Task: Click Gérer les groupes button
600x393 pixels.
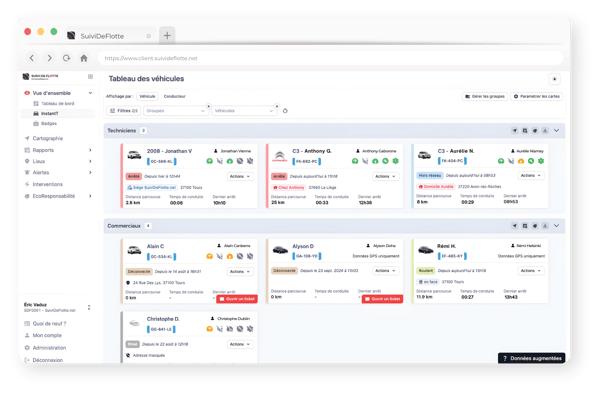Action: click(x=485, y=96)
